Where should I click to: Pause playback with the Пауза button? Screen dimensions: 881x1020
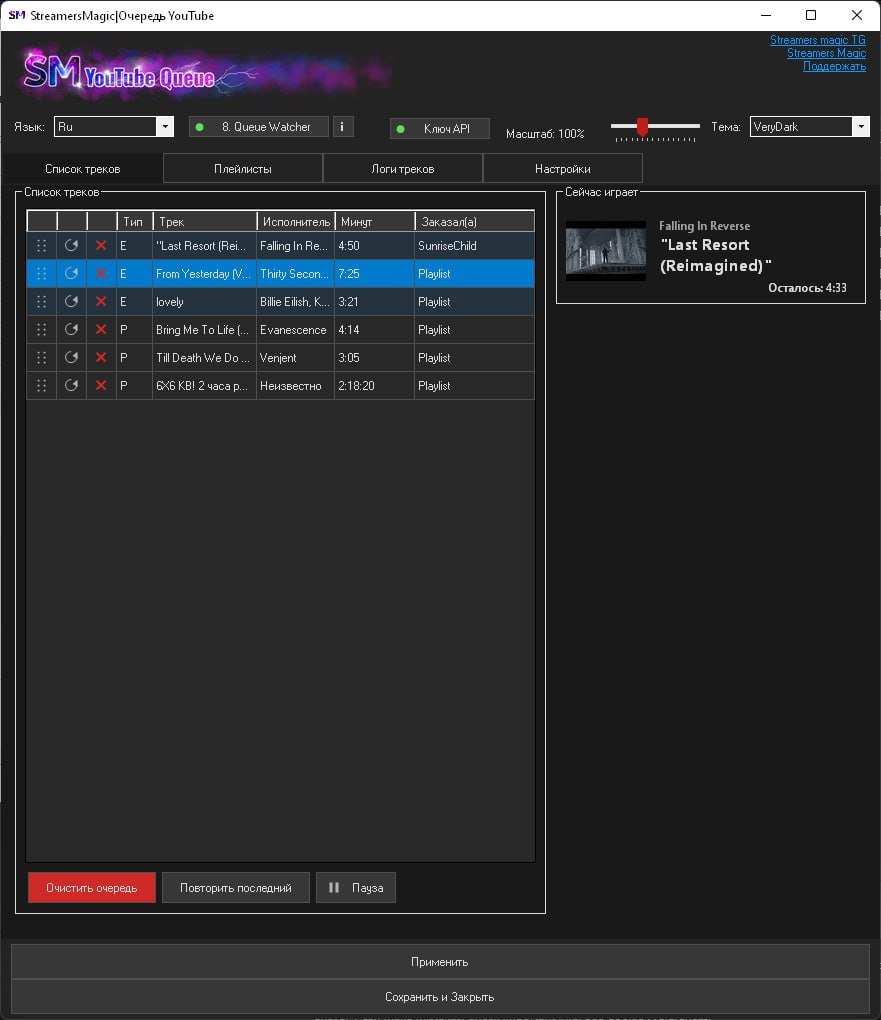(356, 888)
